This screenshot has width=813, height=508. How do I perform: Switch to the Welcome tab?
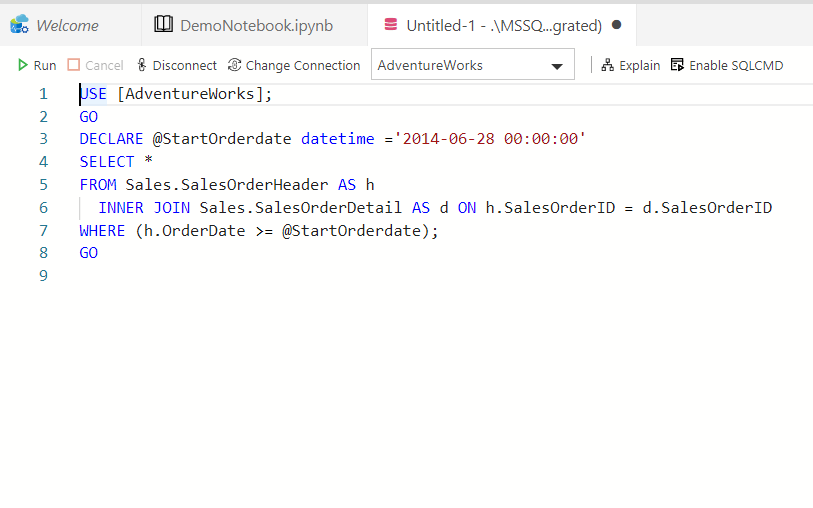[x=67, y=25]
